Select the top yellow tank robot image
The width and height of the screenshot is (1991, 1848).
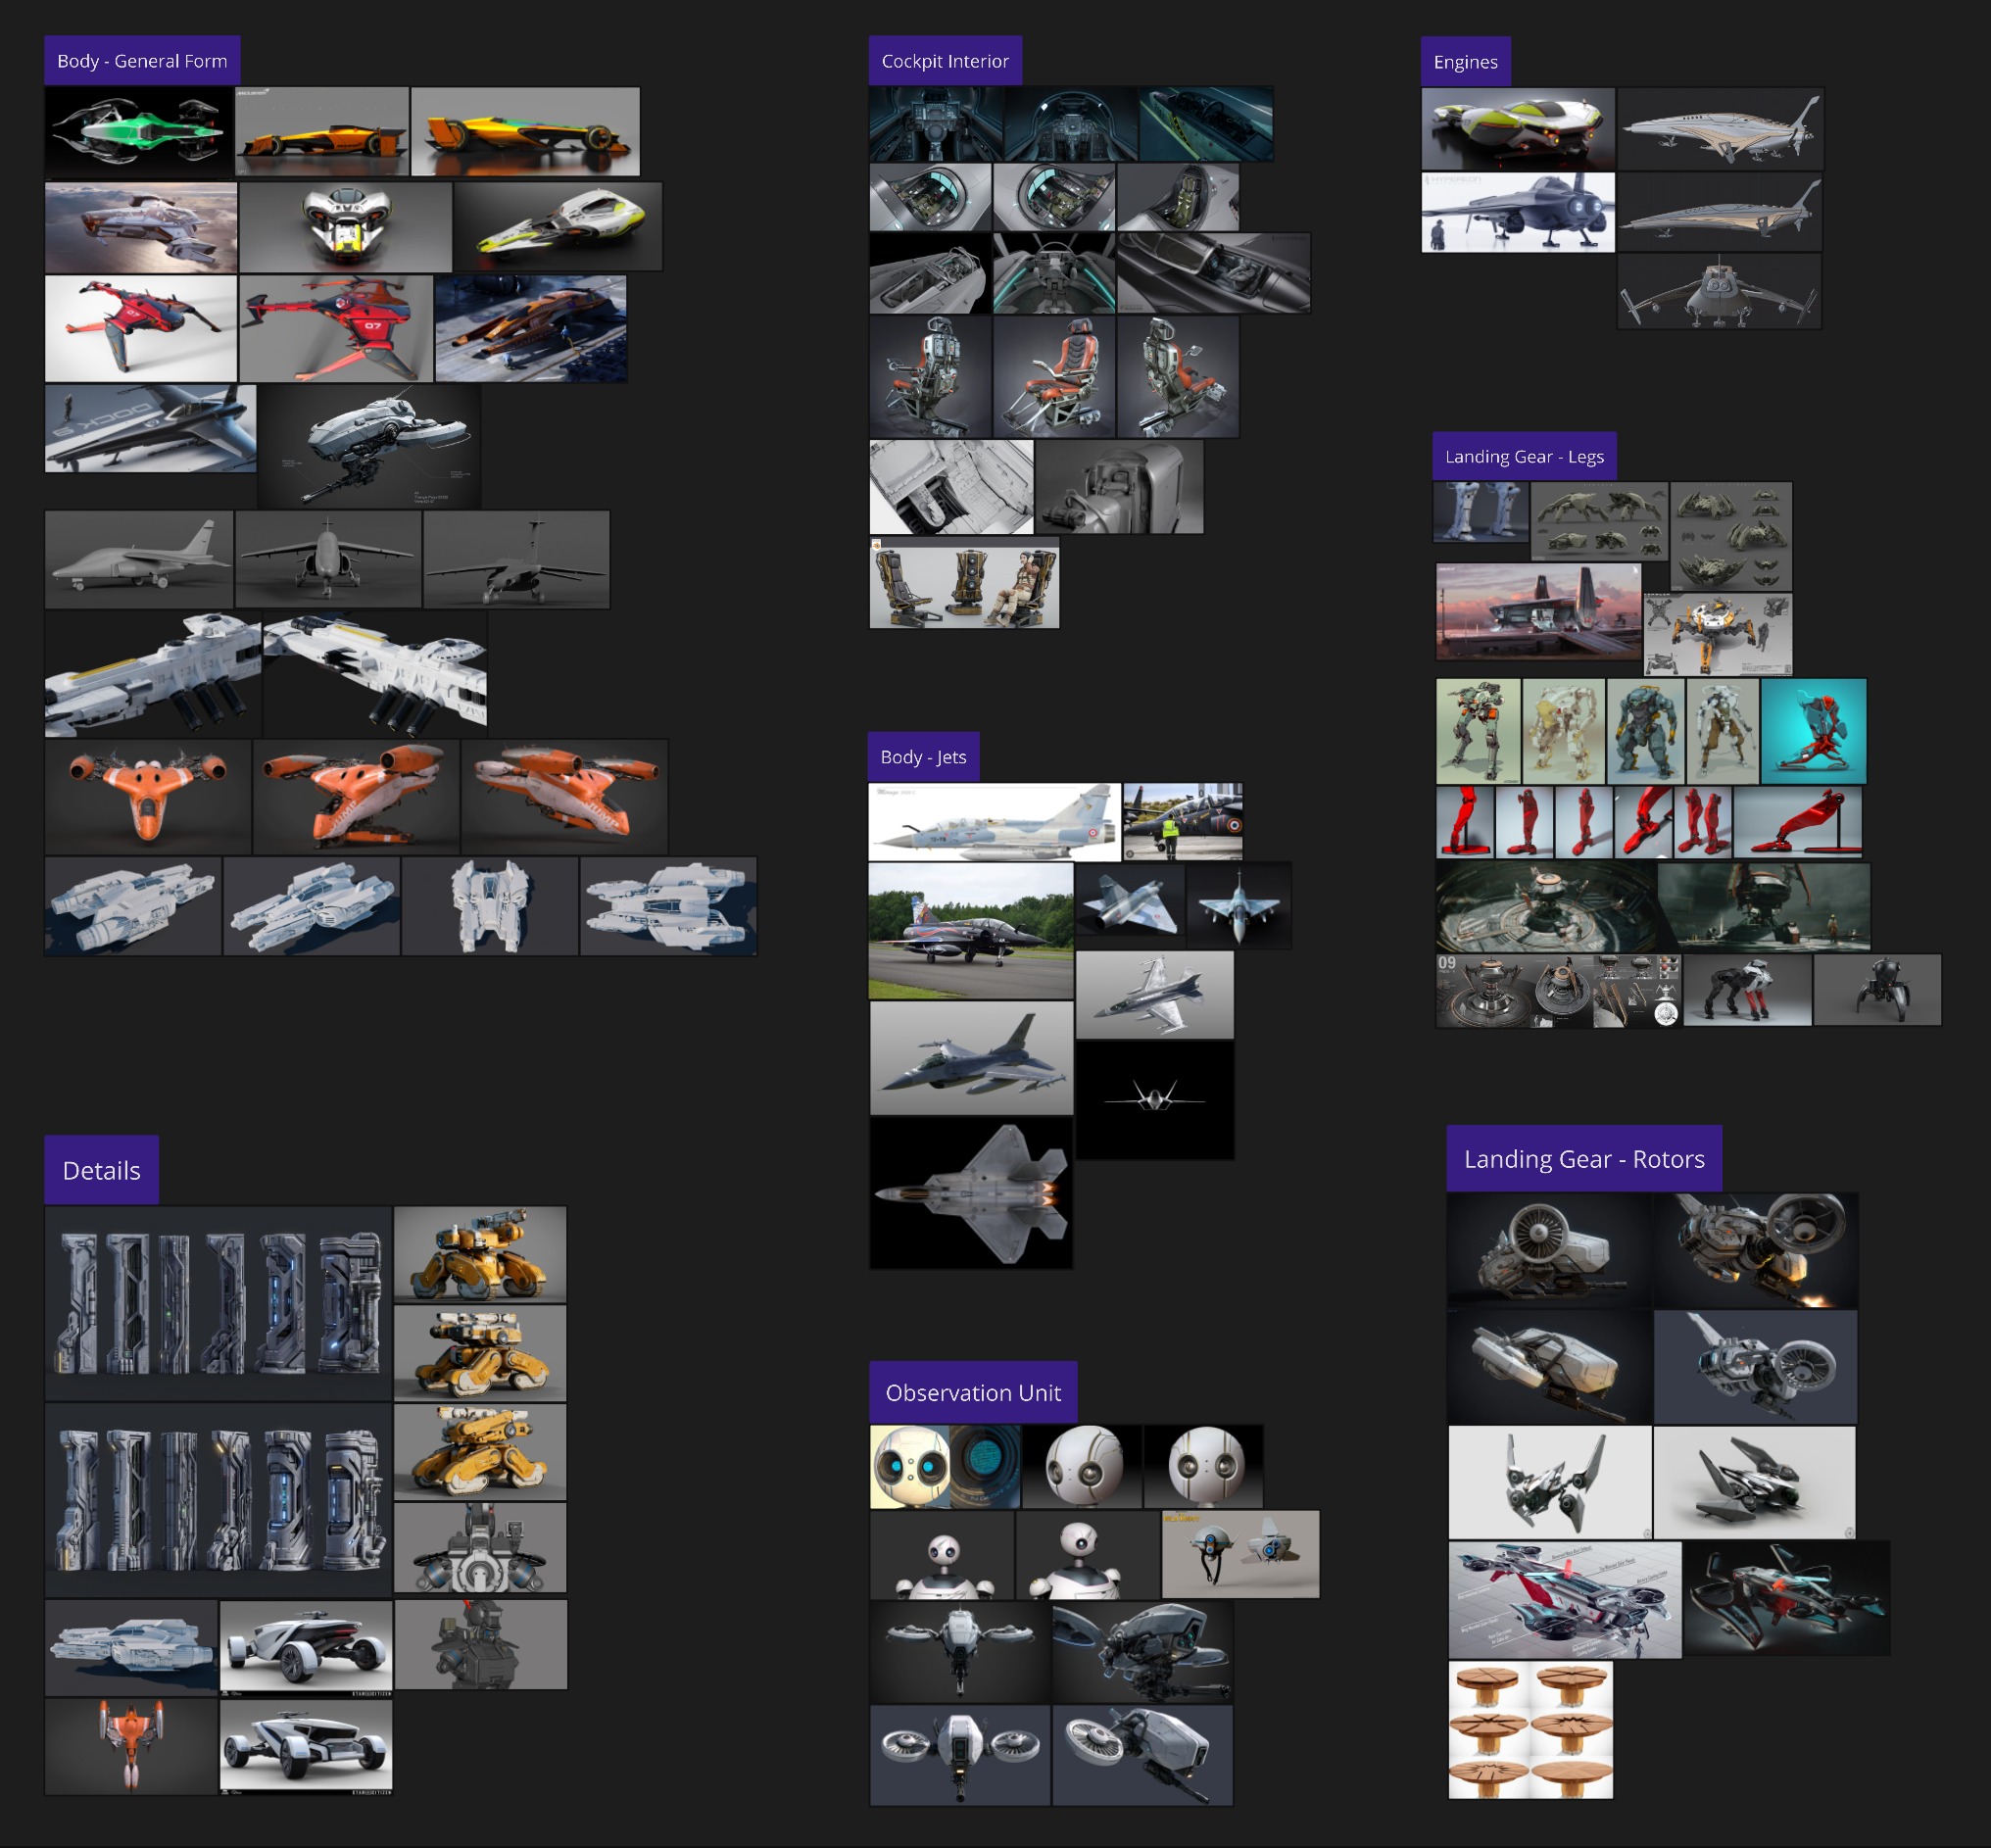[480, 1254]
